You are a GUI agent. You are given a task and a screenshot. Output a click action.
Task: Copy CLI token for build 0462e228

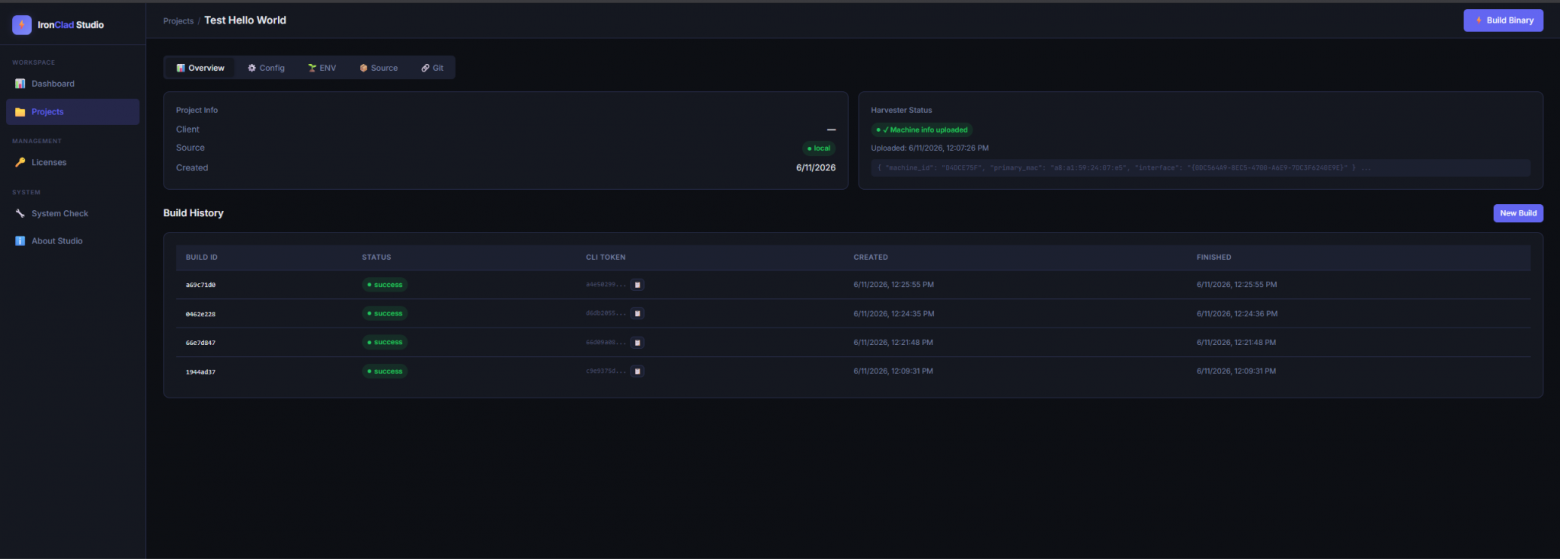click(x=638, y=313)
